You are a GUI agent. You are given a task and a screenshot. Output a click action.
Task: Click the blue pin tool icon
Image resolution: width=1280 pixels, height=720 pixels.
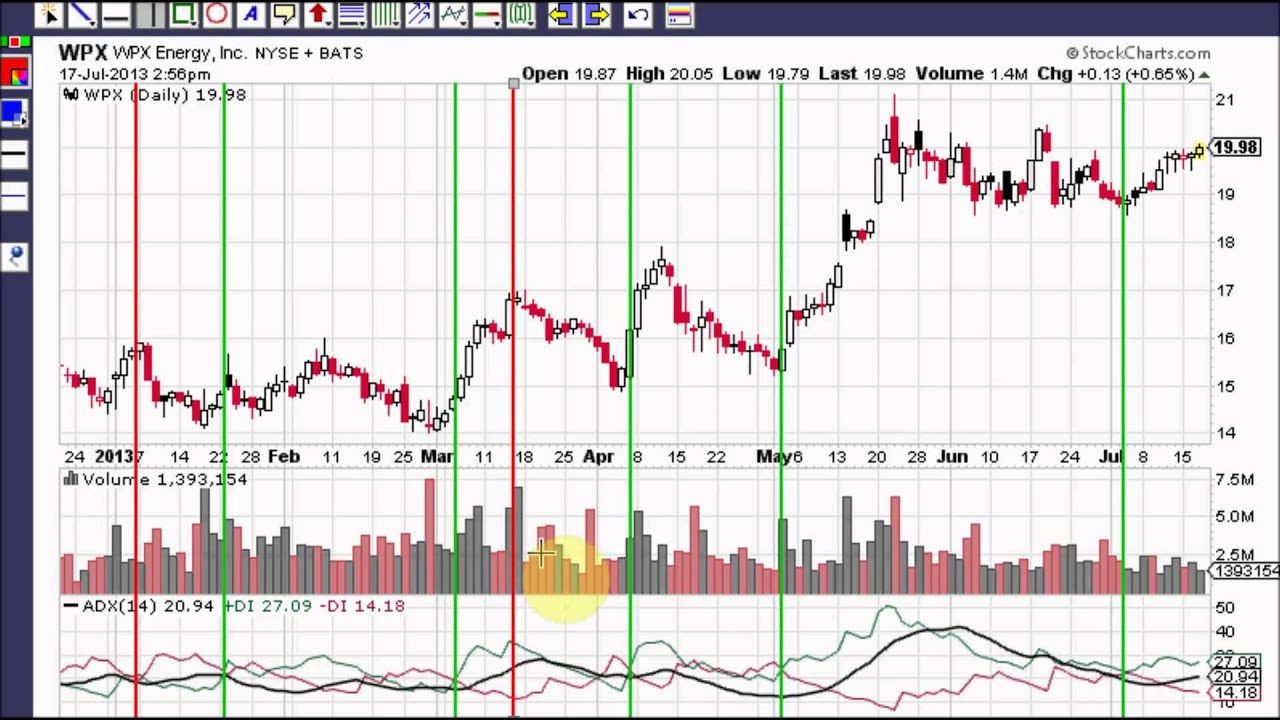pyautogui.click(x=15, y=257)
